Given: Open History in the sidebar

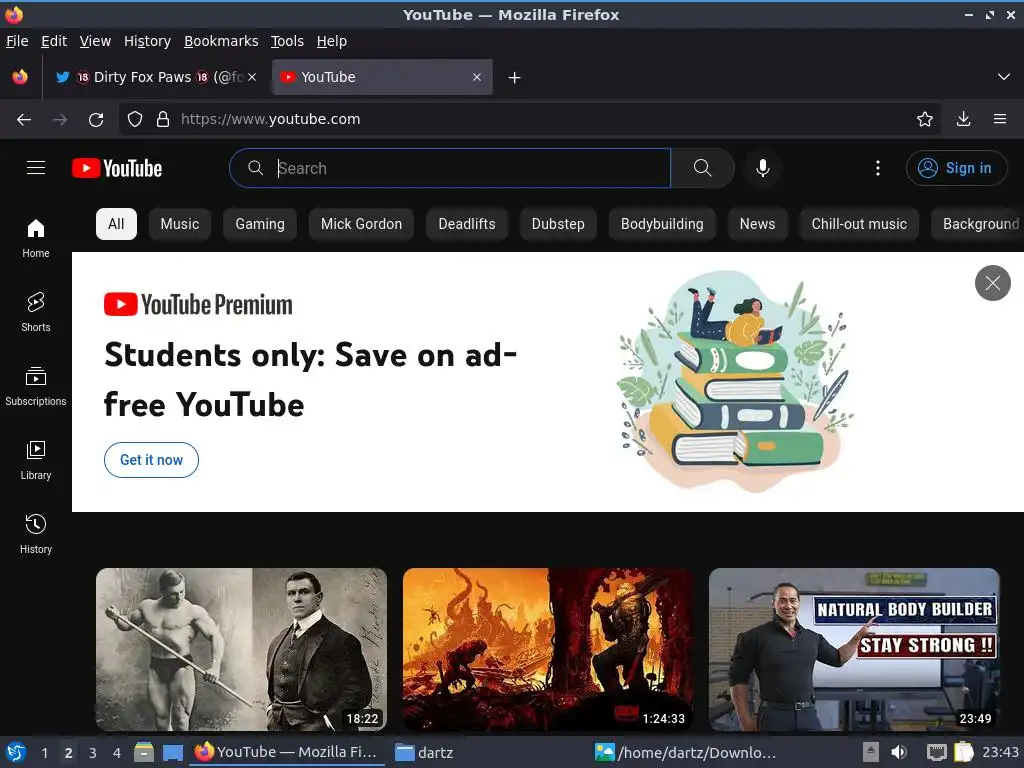Looking at the screenshot, I should tap(36, 534).
